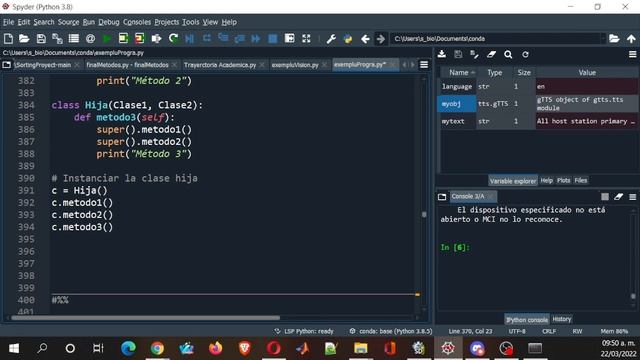Import data into the Variable explorer
Viewport: 640px width, 360px height.
pos(442,54)
